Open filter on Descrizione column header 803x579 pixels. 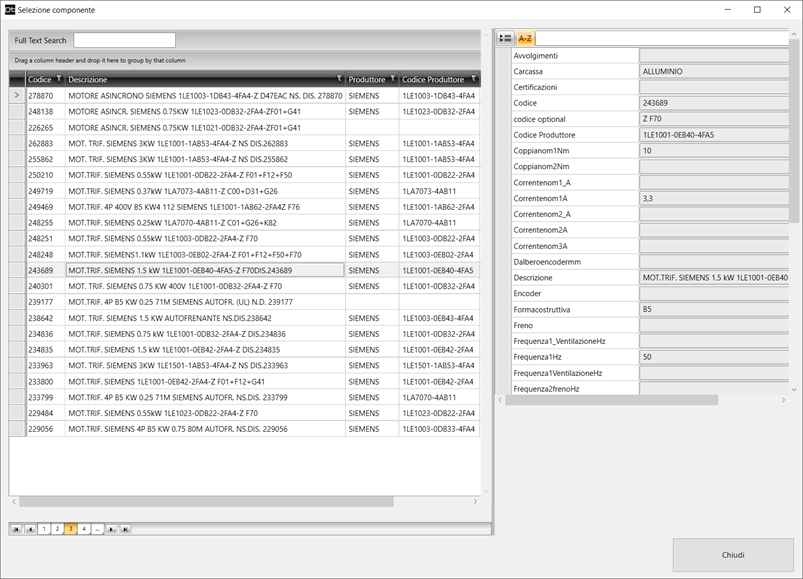point(339,78)
